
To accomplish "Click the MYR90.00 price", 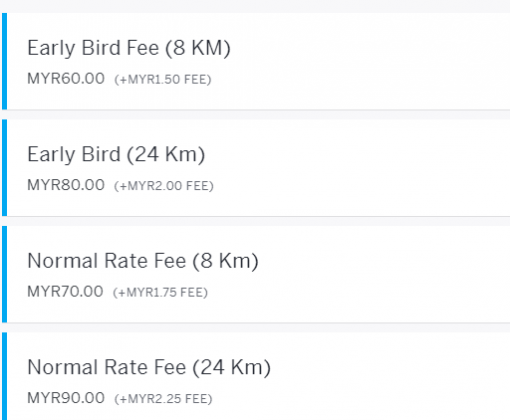I will pos(66,398).
